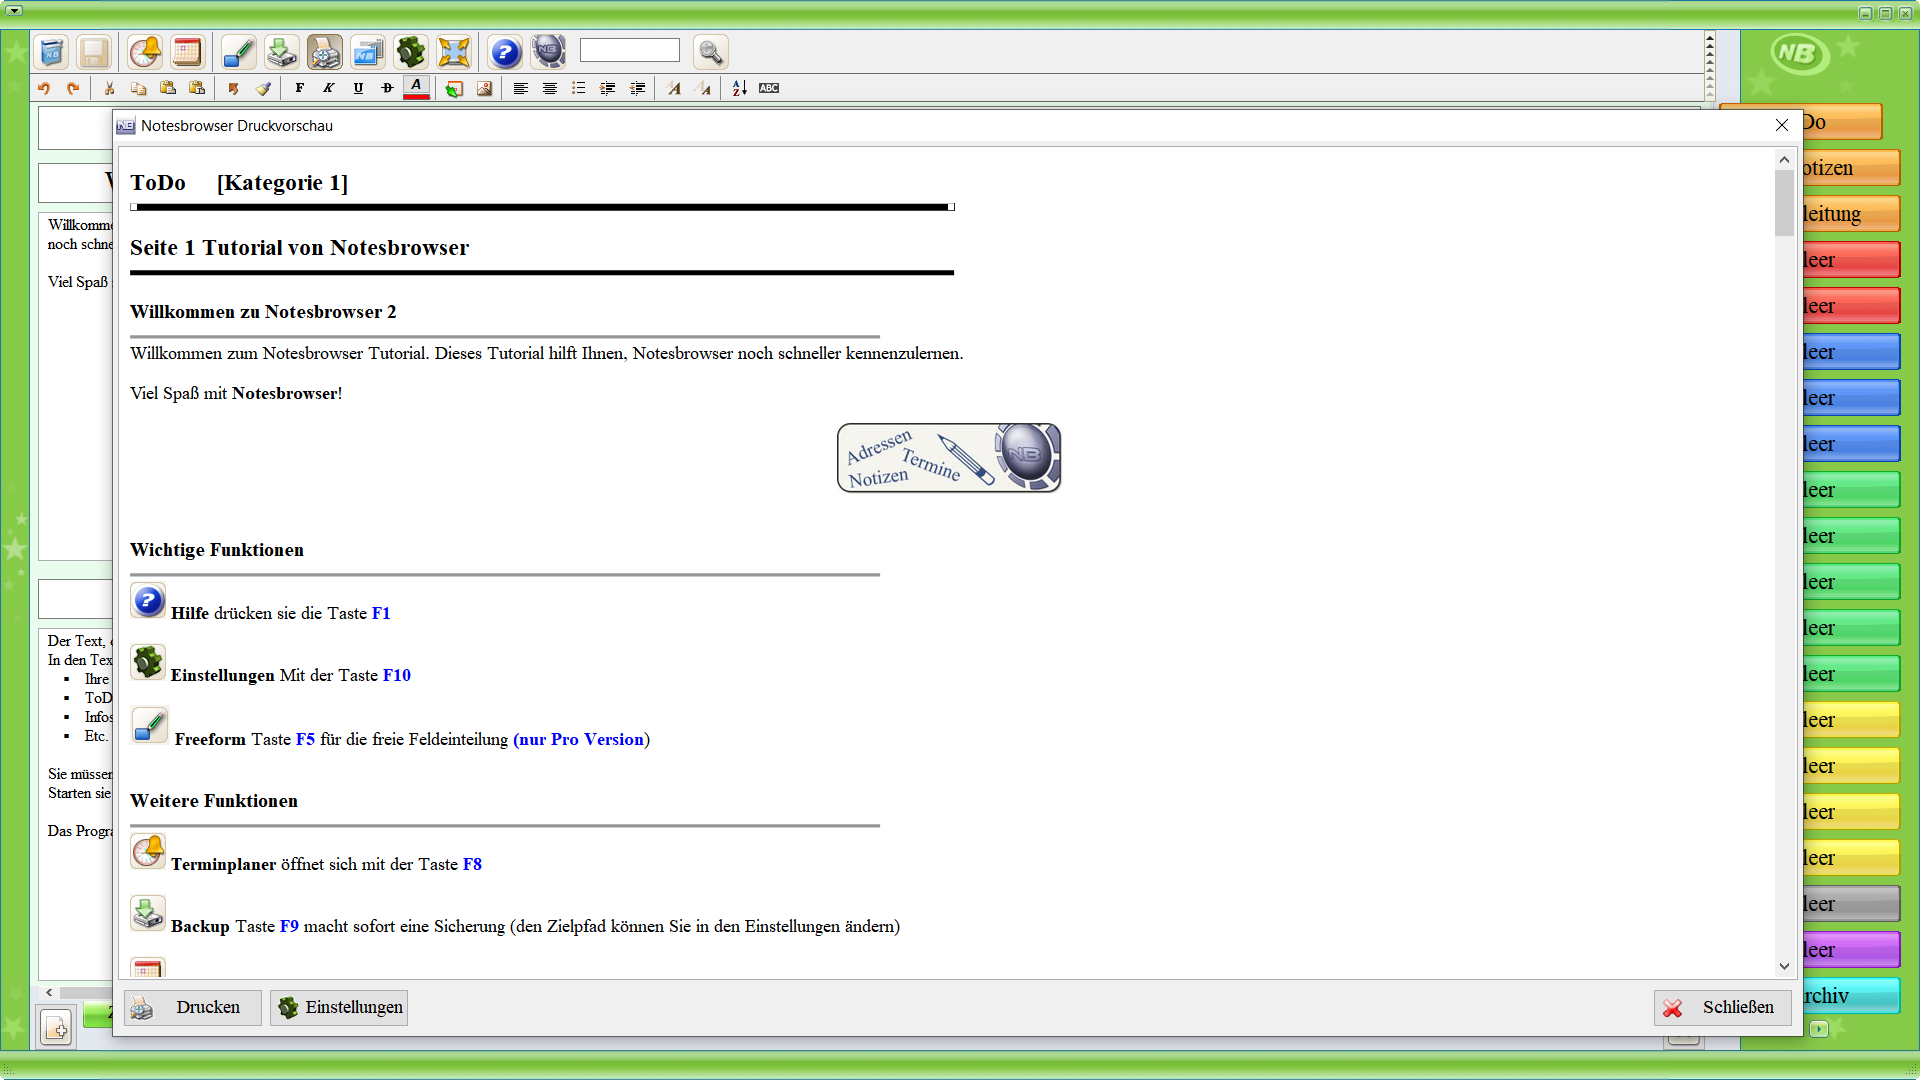This screenshot has width=1920, height=1080.
Task: Run the ABC spell check icon
Action: point(769,88)
